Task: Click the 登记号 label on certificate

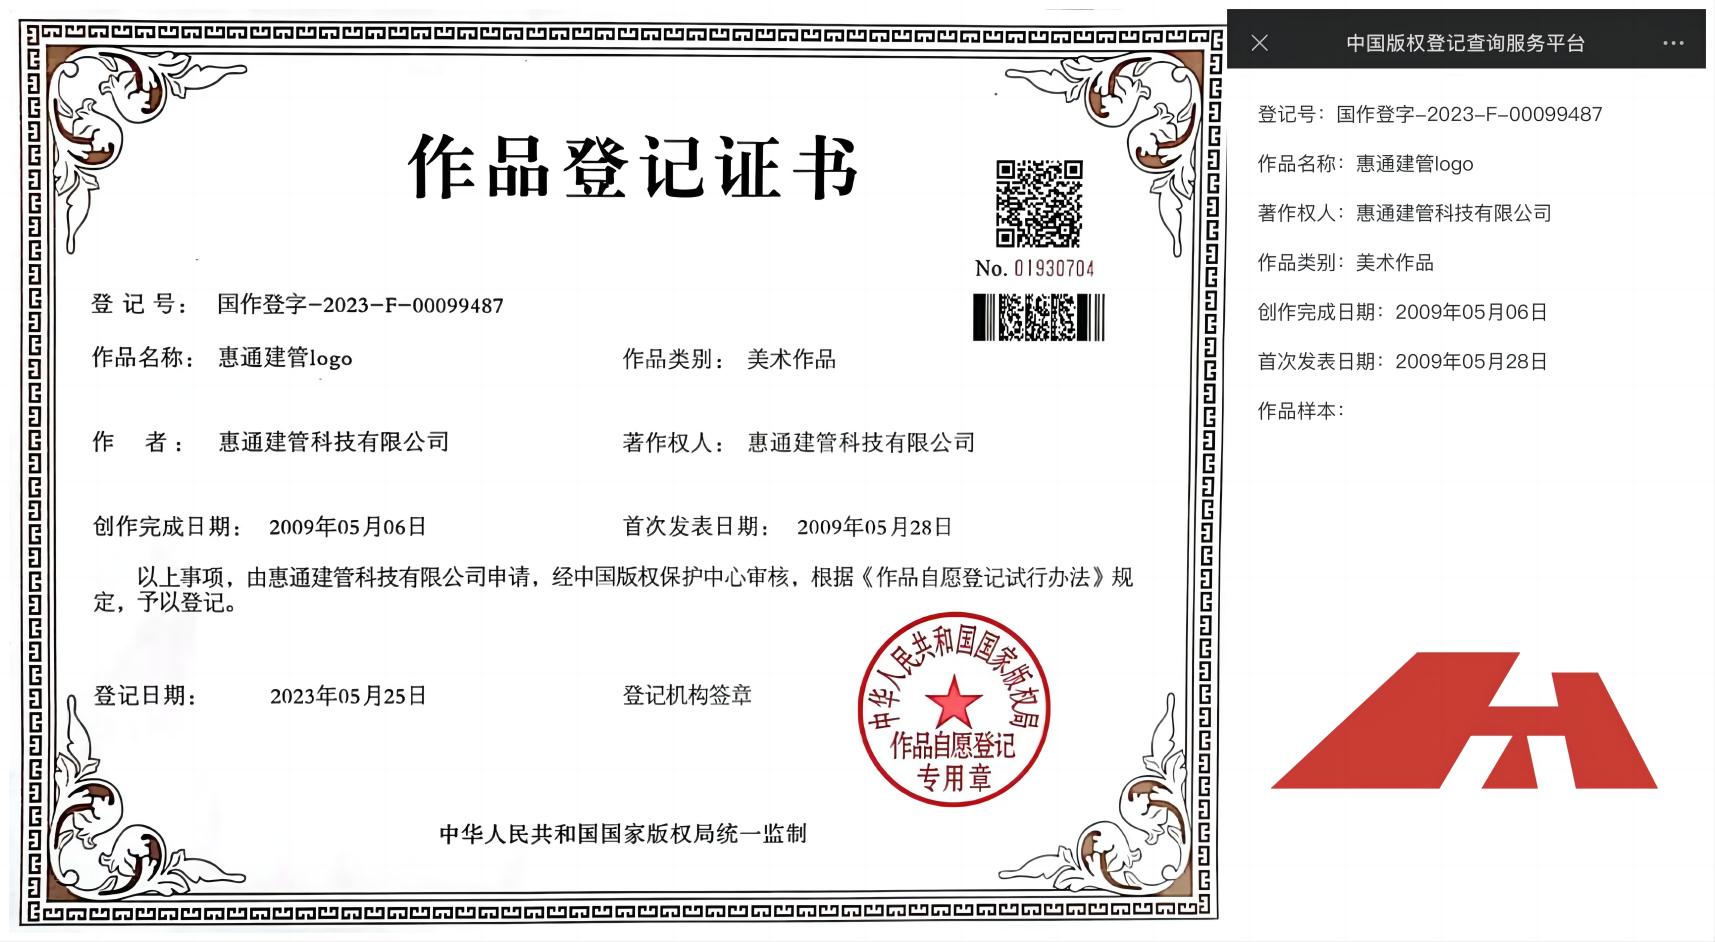Action: pyautogui.click(x=141, y=305)
